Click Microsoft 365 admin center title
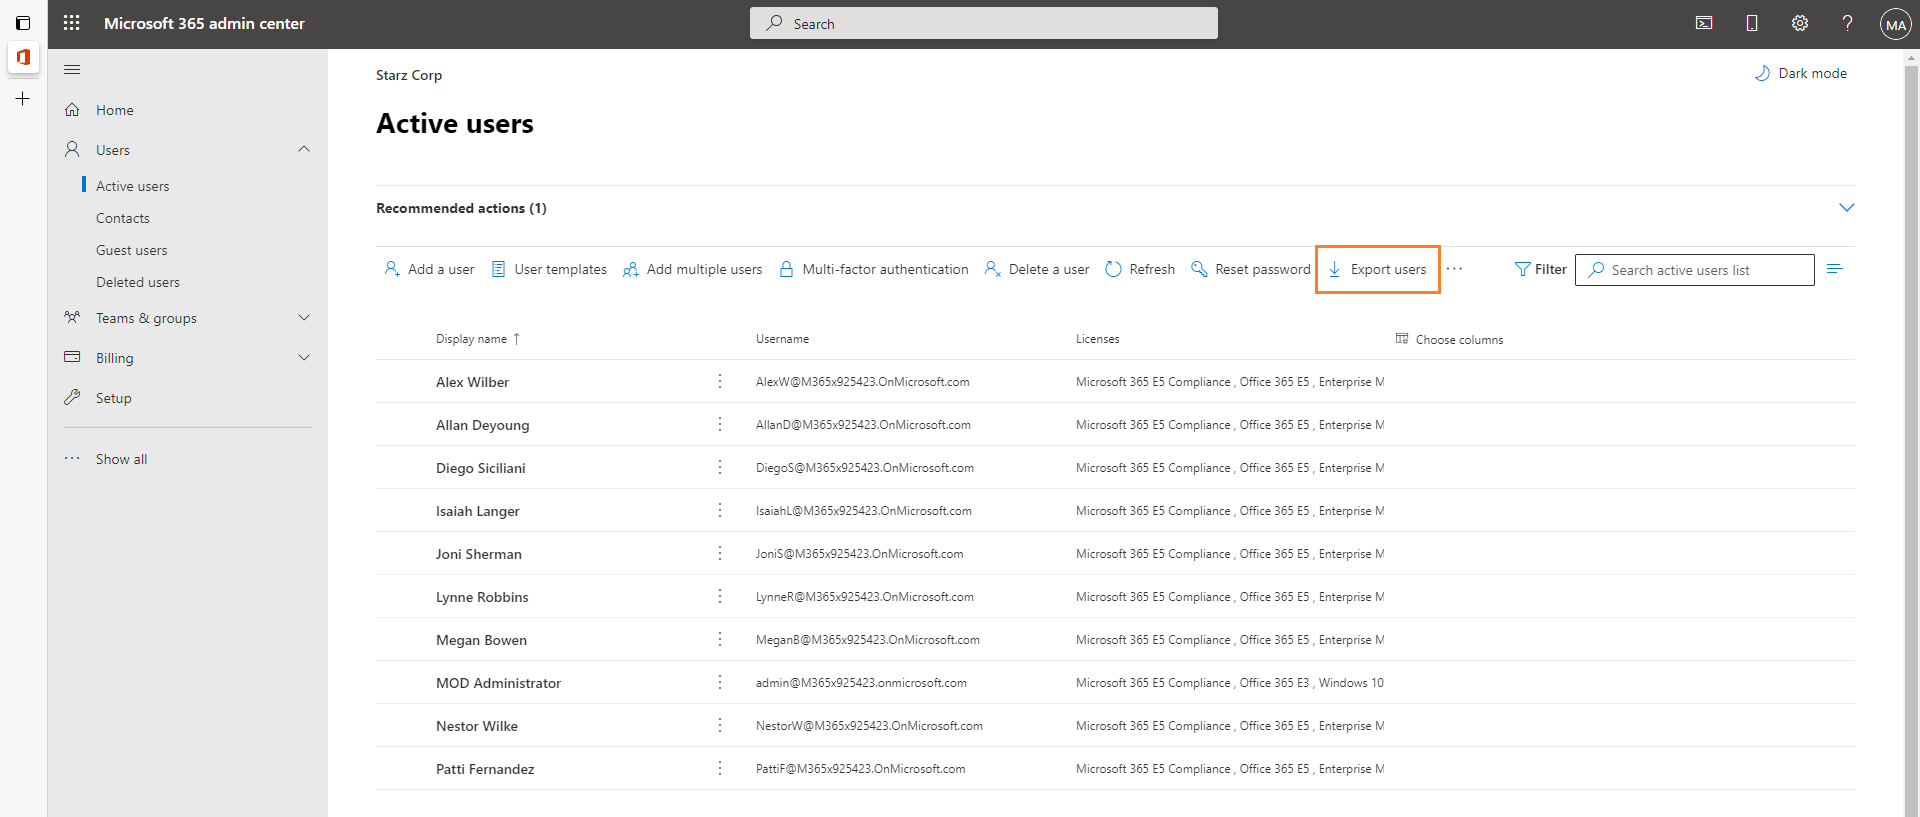This screenshot has width=1920, height=817. click(204, 23)
